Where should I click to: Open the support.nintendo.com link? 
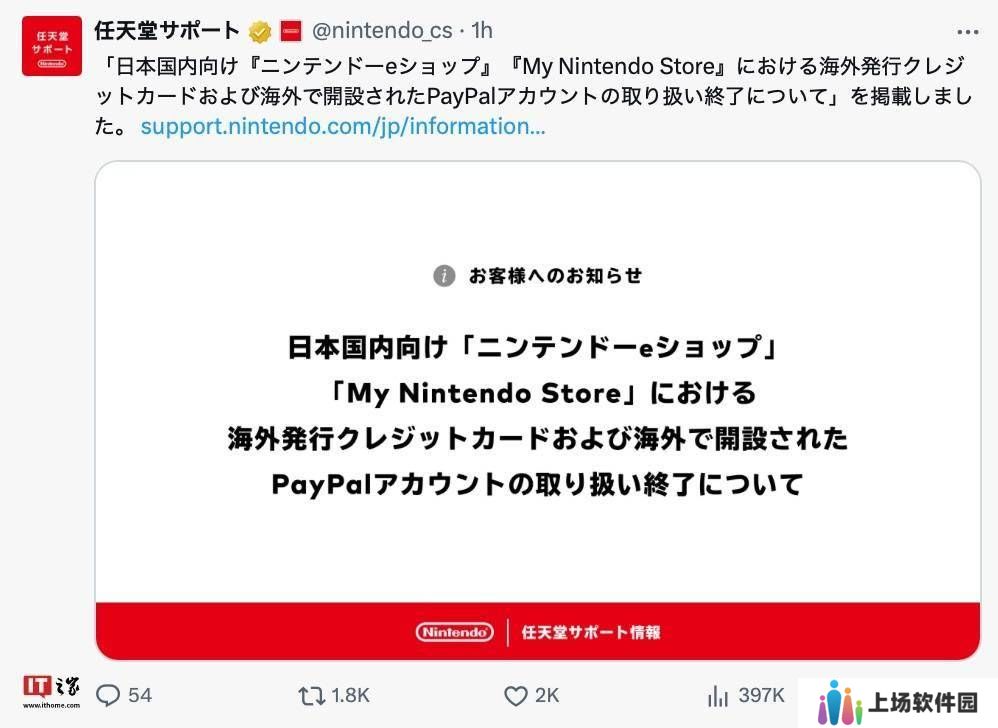343,127
